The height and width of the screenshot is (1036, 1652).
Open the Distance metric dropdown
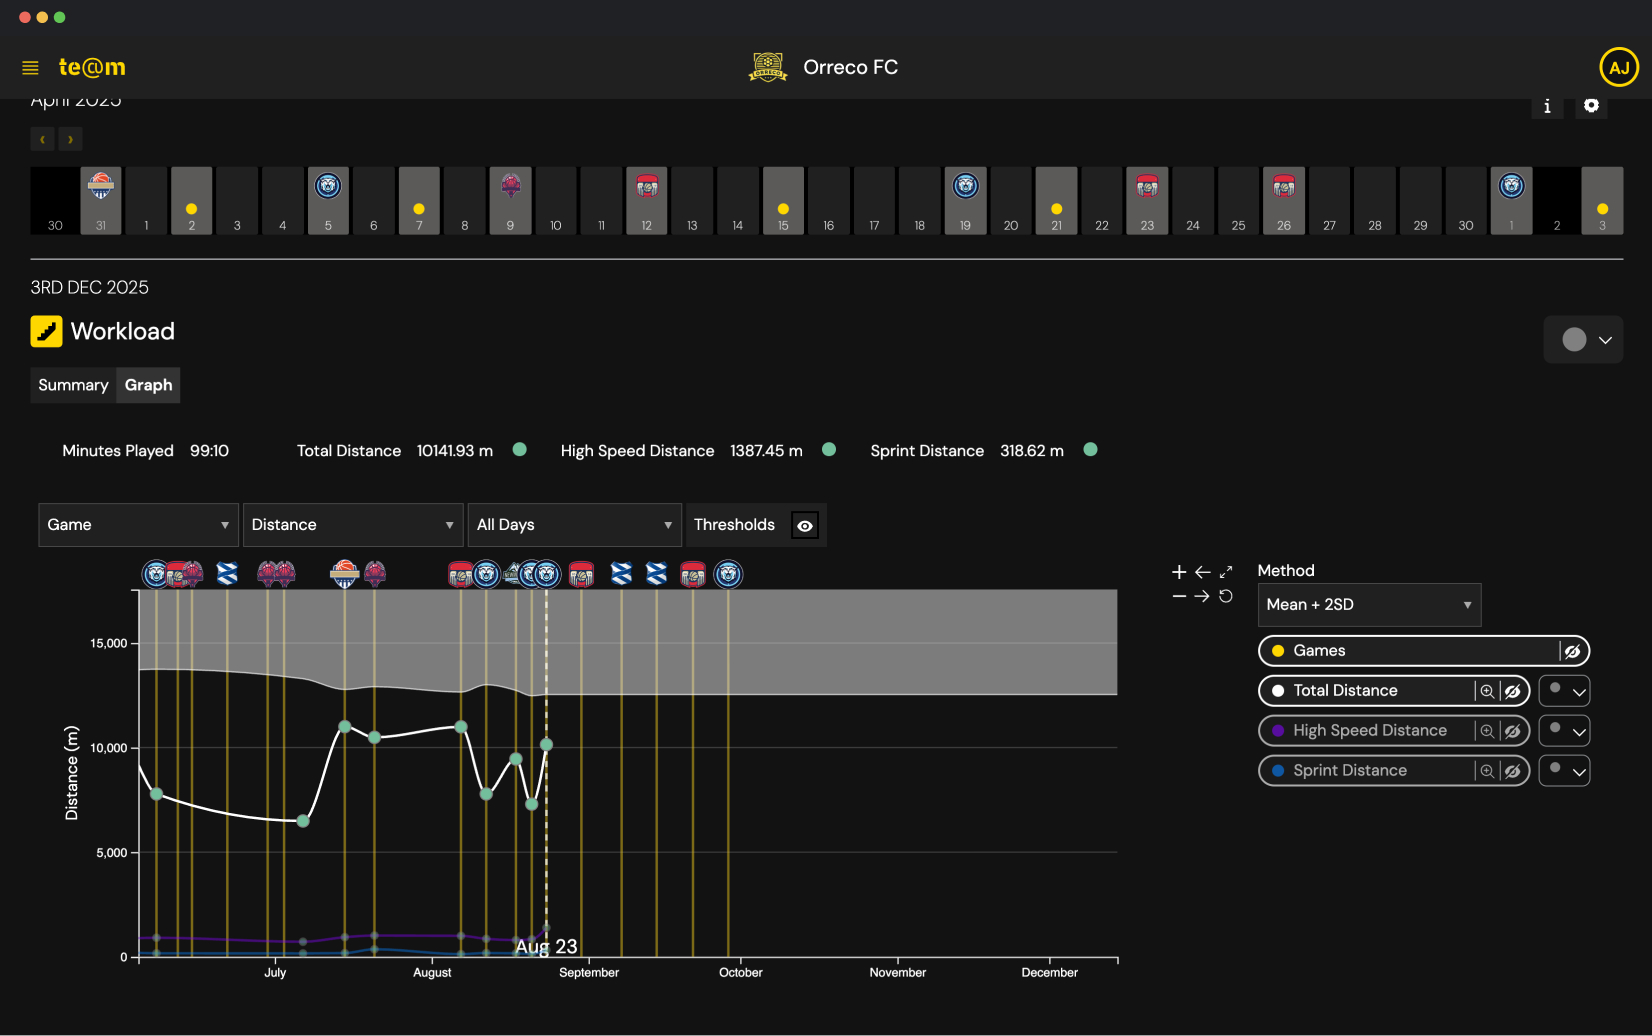352,524
